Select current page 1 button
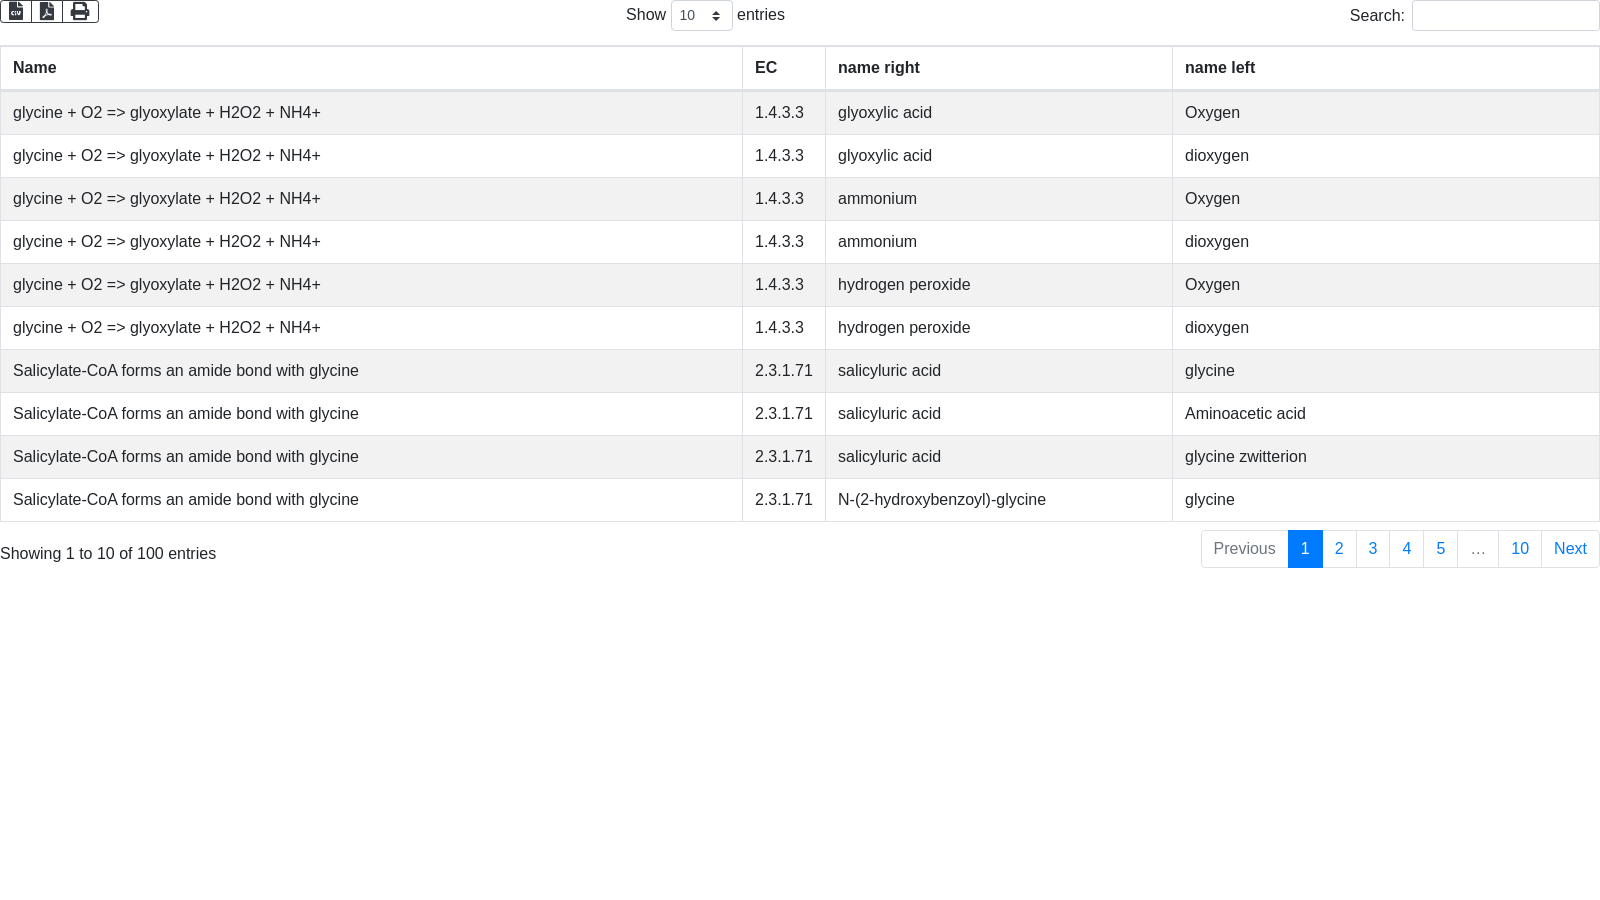This screenshot has width=1600, height=900. coord(1305,549)
